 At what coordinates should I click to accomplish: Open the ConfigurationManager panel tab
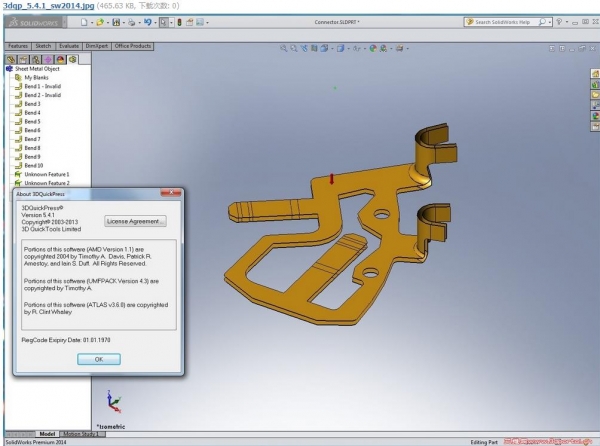coord(36,59)
